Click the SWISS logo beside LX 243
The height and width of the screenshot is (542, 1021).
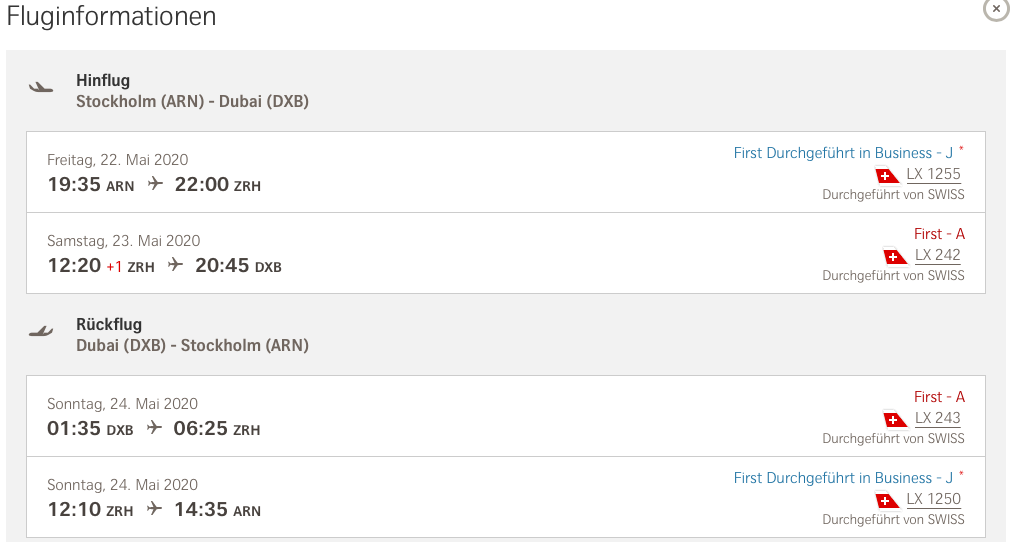pos(895,419)
